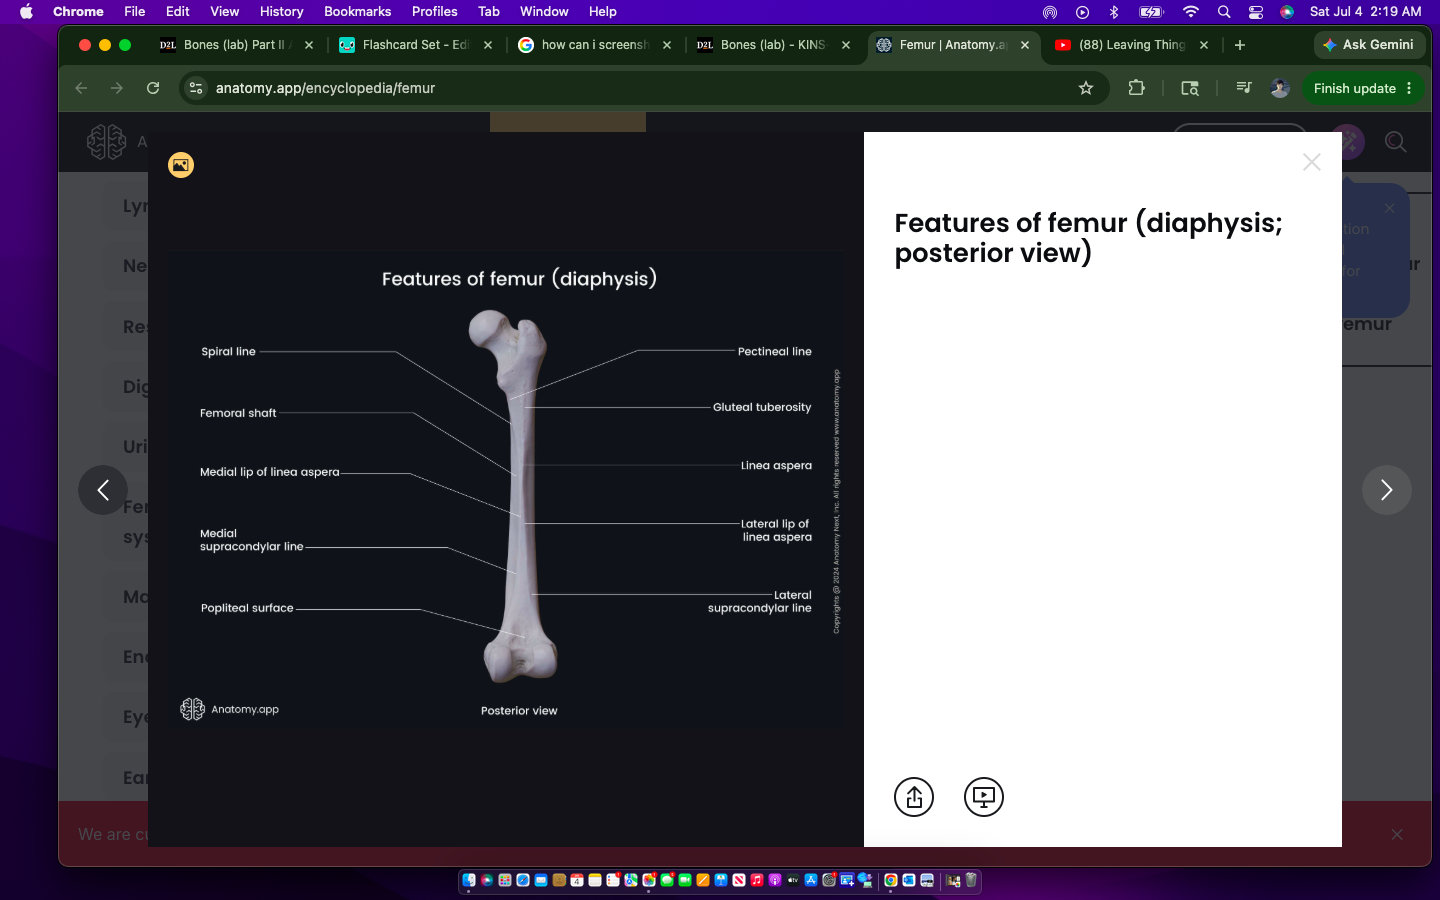
Task: Open a new browser tab
Action: point(1240,45)
